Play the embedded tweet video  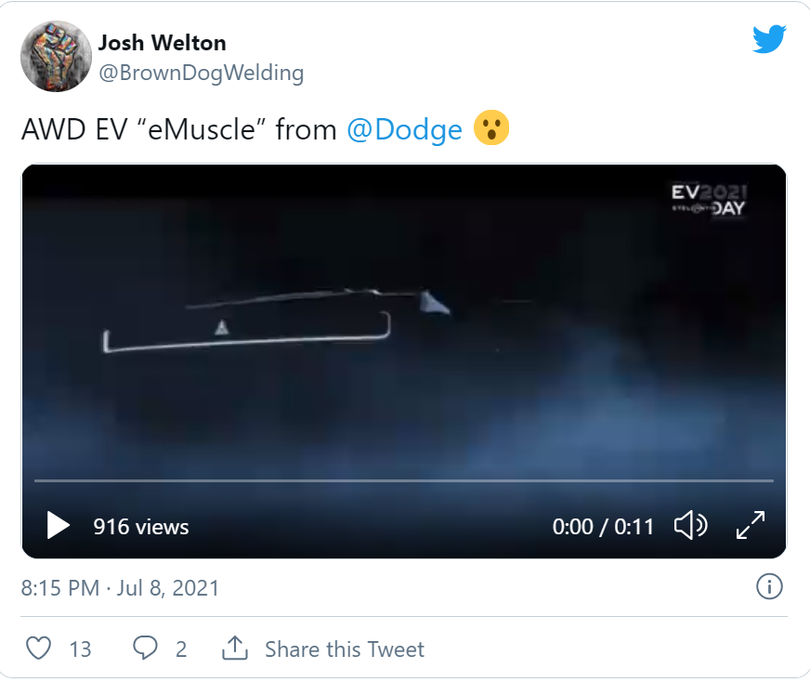[58, 526]
